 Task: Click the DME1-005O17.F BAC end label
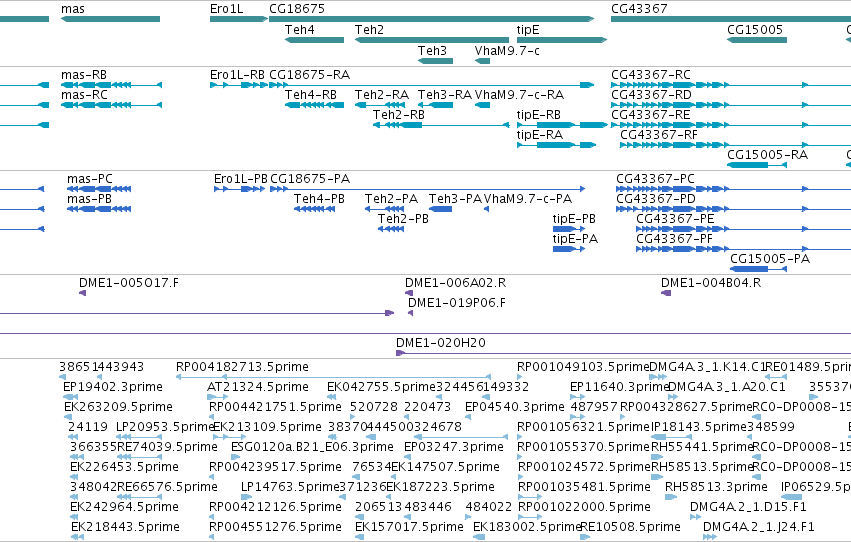click(x=129, y=283)
